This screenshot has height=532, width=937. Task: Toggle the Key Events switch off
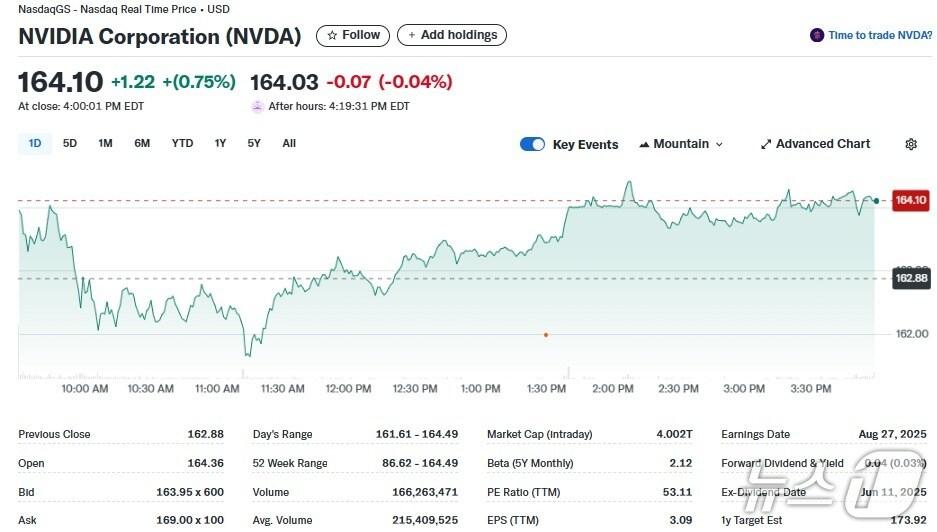(x=532, y=144)
